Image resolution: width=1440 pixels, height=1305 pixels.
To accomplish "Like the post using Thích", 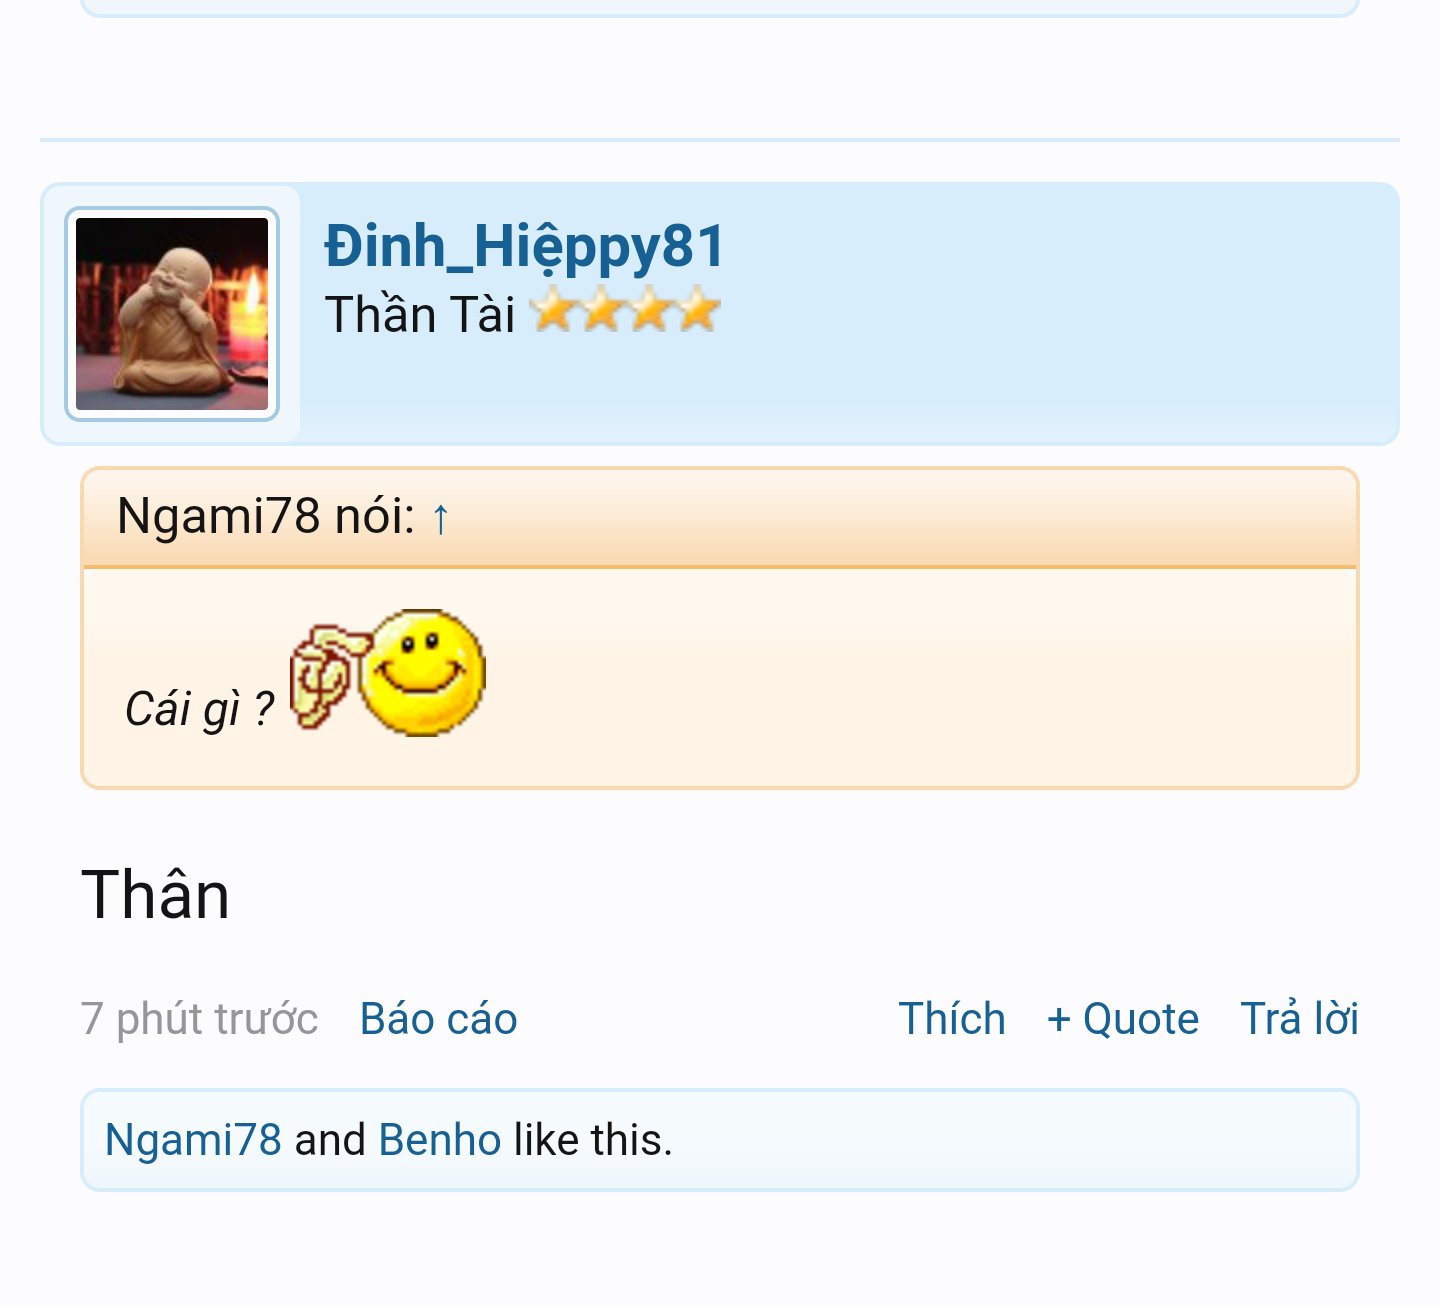I will click(952, 1019).
